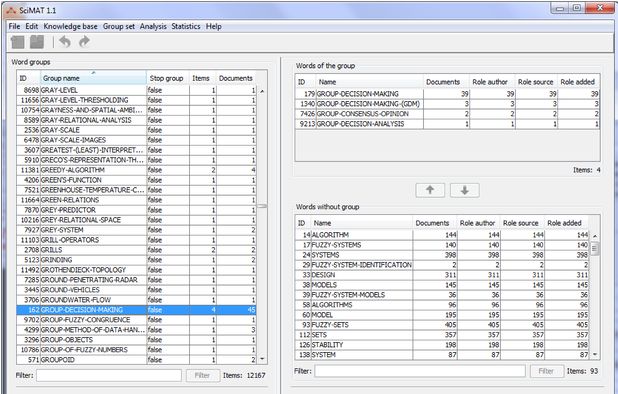Click the Word groups scrollbar thumb
Screen dimensions: 618x394
pos(262,206)
